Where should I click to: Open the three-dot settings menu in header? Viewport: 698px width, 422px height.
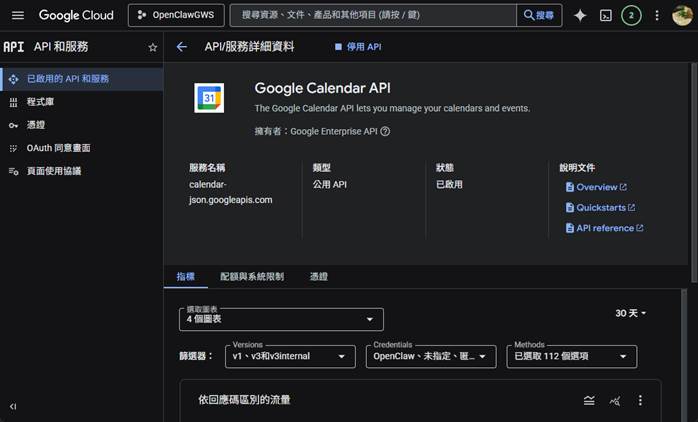(x=657, y=16)
